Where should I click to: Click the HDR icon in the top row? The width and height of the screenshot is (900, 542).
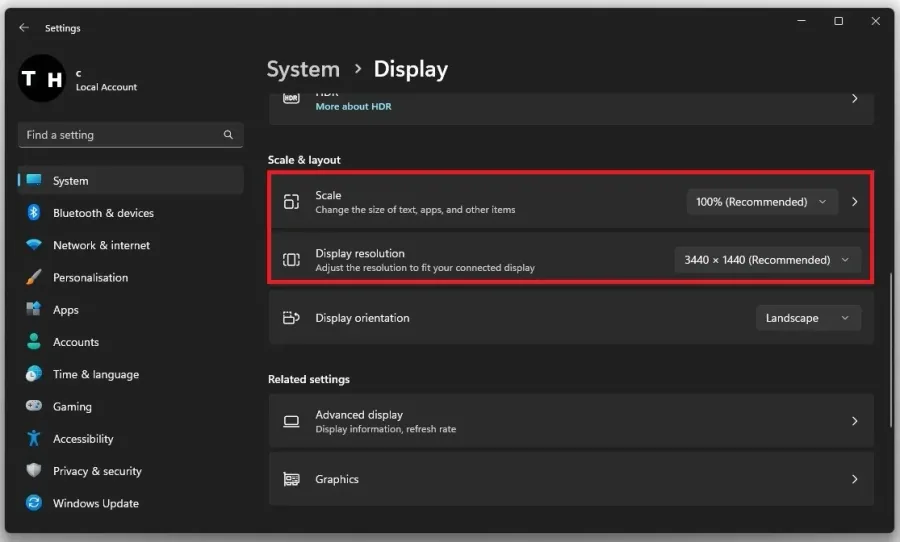click(x=291, y=98)
